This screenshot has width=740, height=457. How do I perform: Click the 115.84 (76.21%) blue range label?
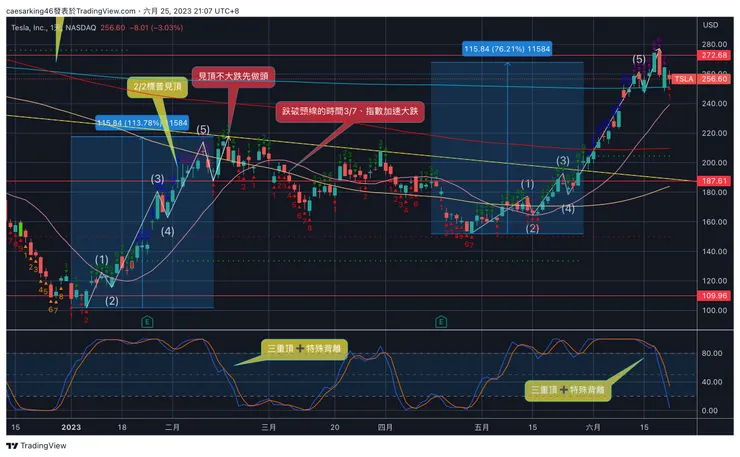507,49
